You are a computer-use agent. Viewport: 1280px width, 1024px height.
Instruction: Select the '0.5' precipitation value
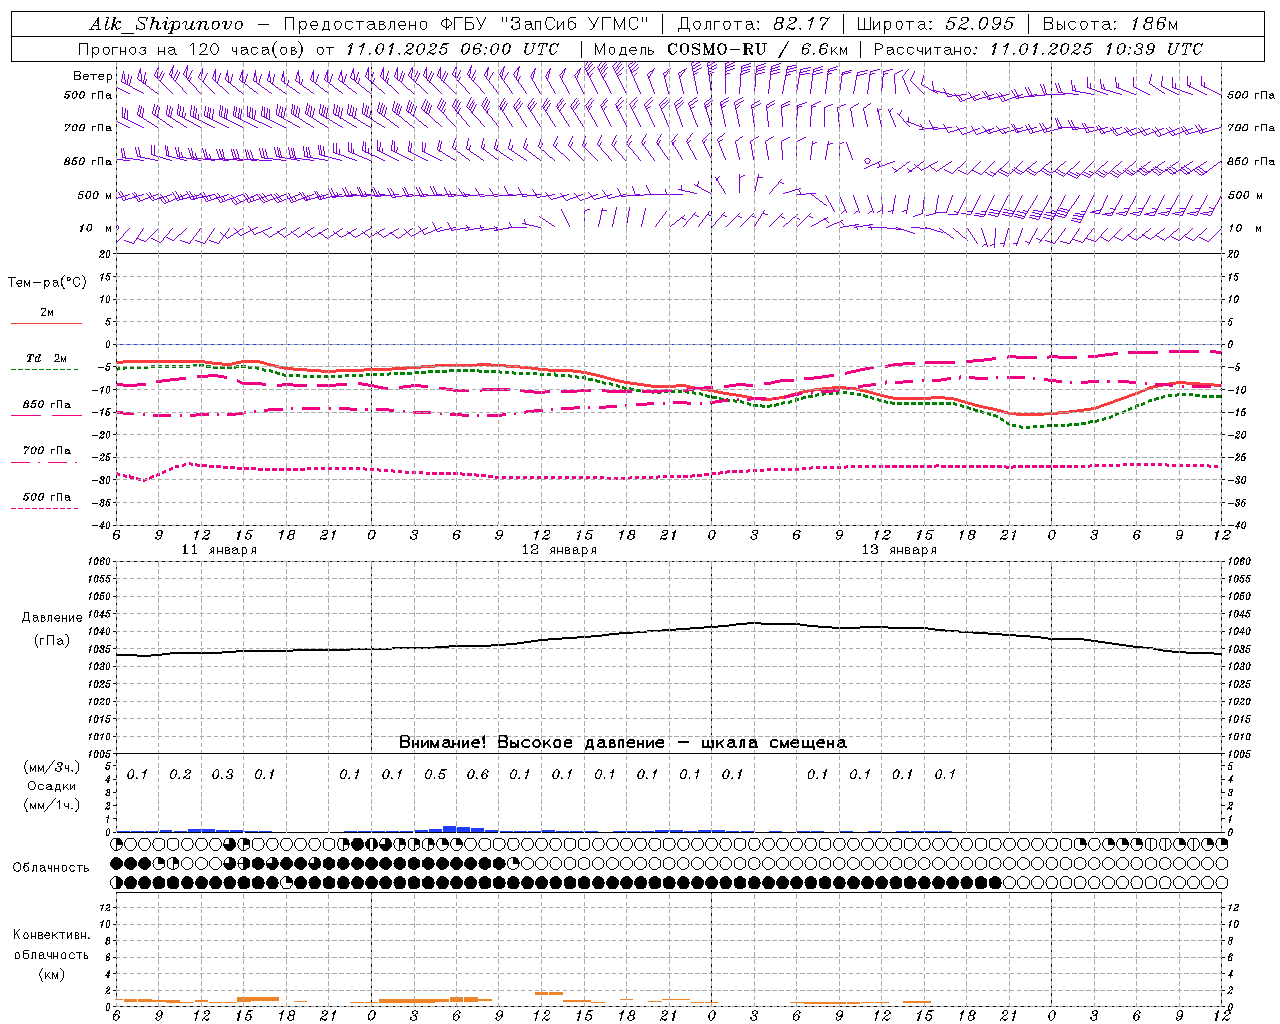[435, 774]
